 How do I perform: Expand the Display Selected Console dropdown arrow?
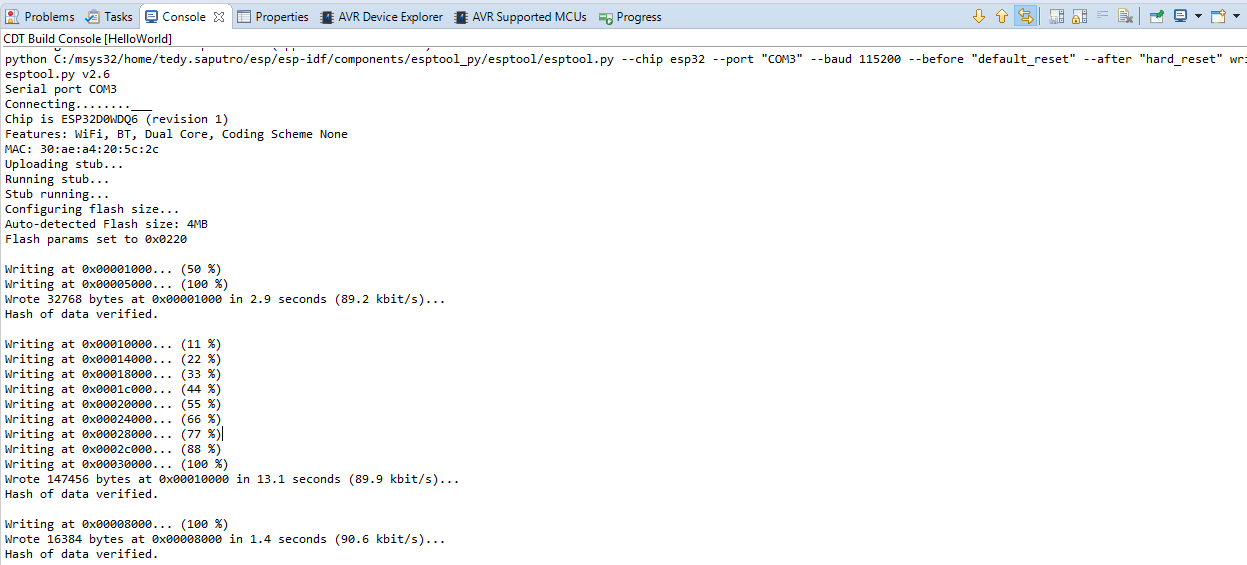pos(1197,16)
